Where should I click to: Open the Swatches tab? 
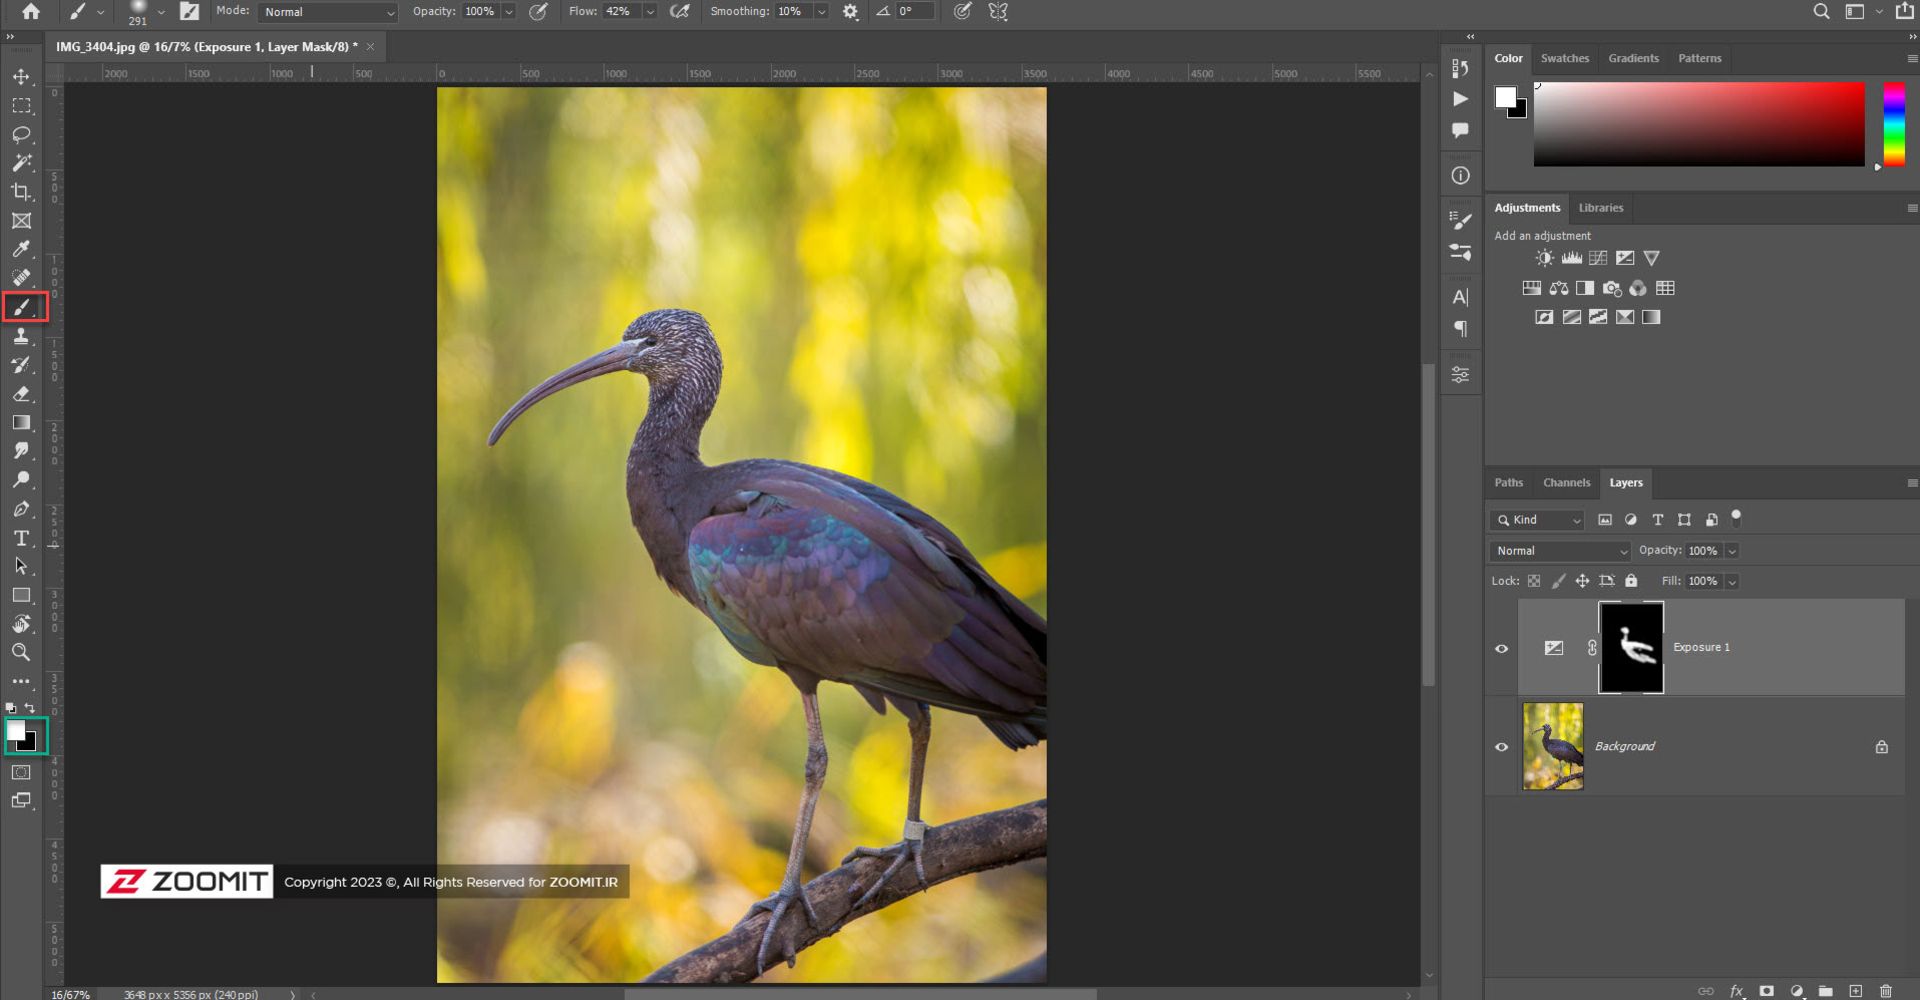[x=1564, y=58]
